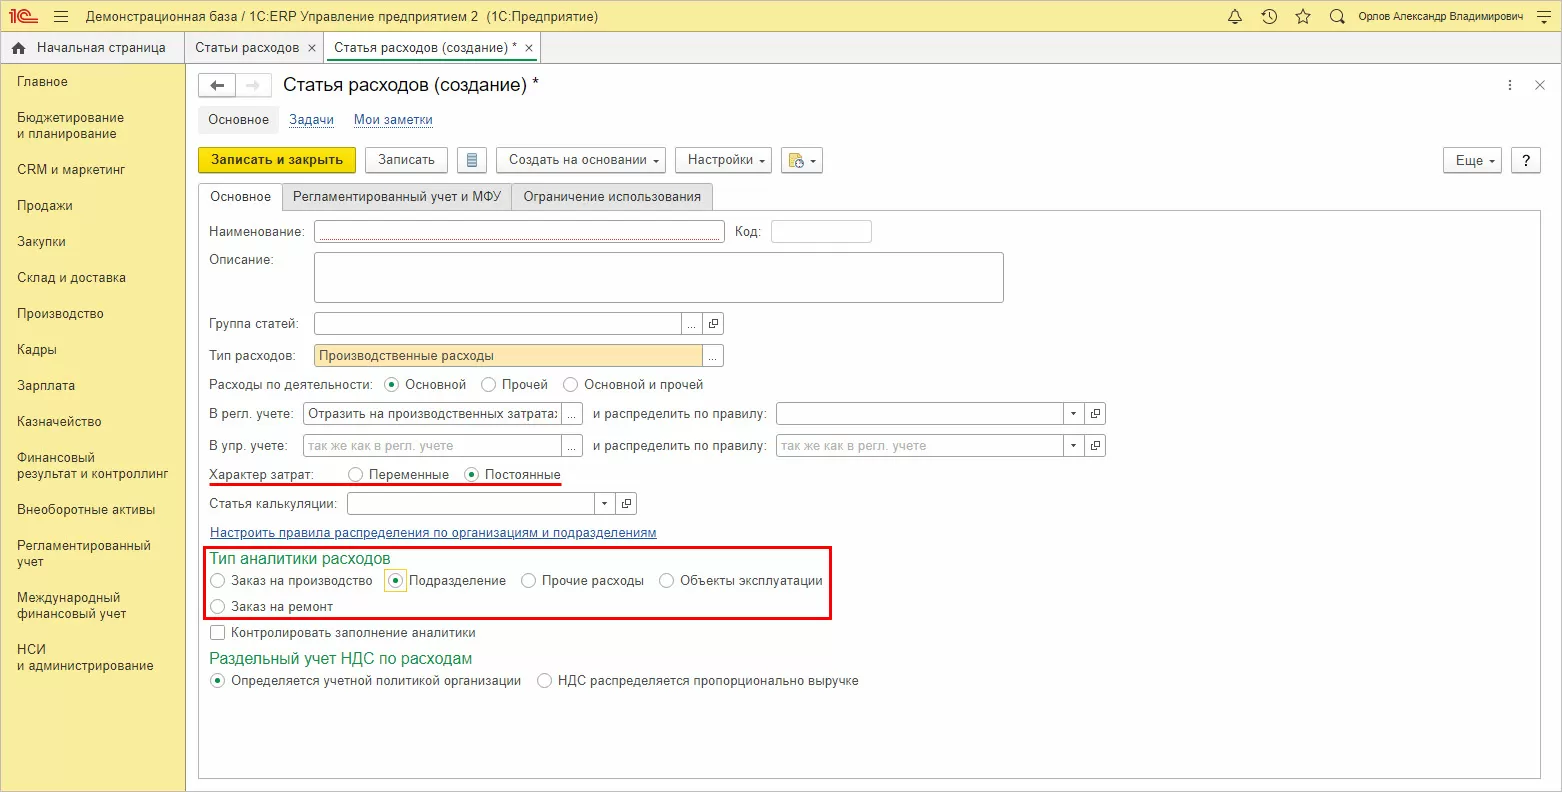Open Казначейство section in sidebar
Viewport: 1562px width, 792px height.
pyautogui.click(x=59, y=422)
